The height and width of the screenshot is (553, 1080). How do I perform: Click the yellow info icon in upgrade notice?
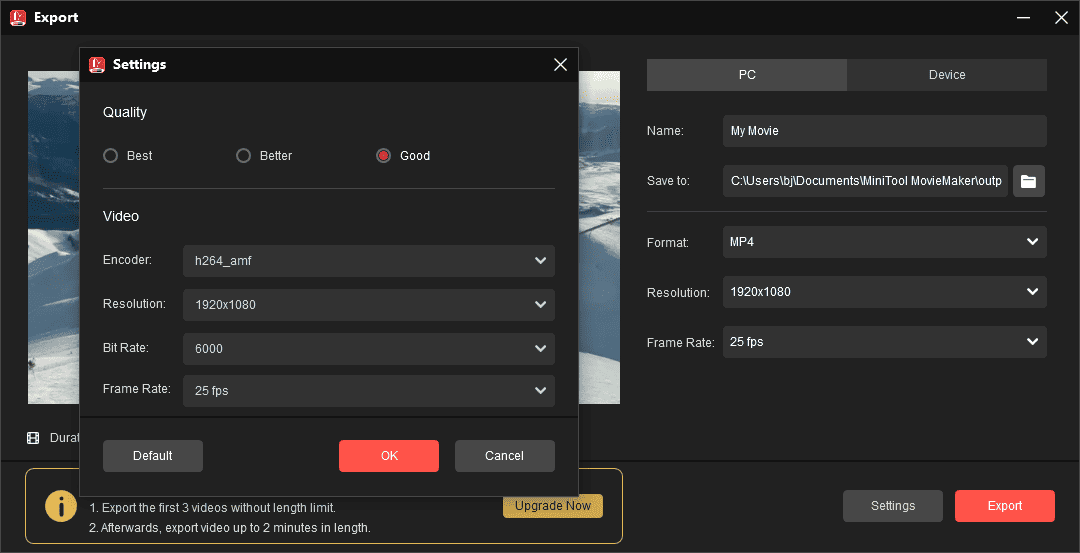(x=61, y=506)
